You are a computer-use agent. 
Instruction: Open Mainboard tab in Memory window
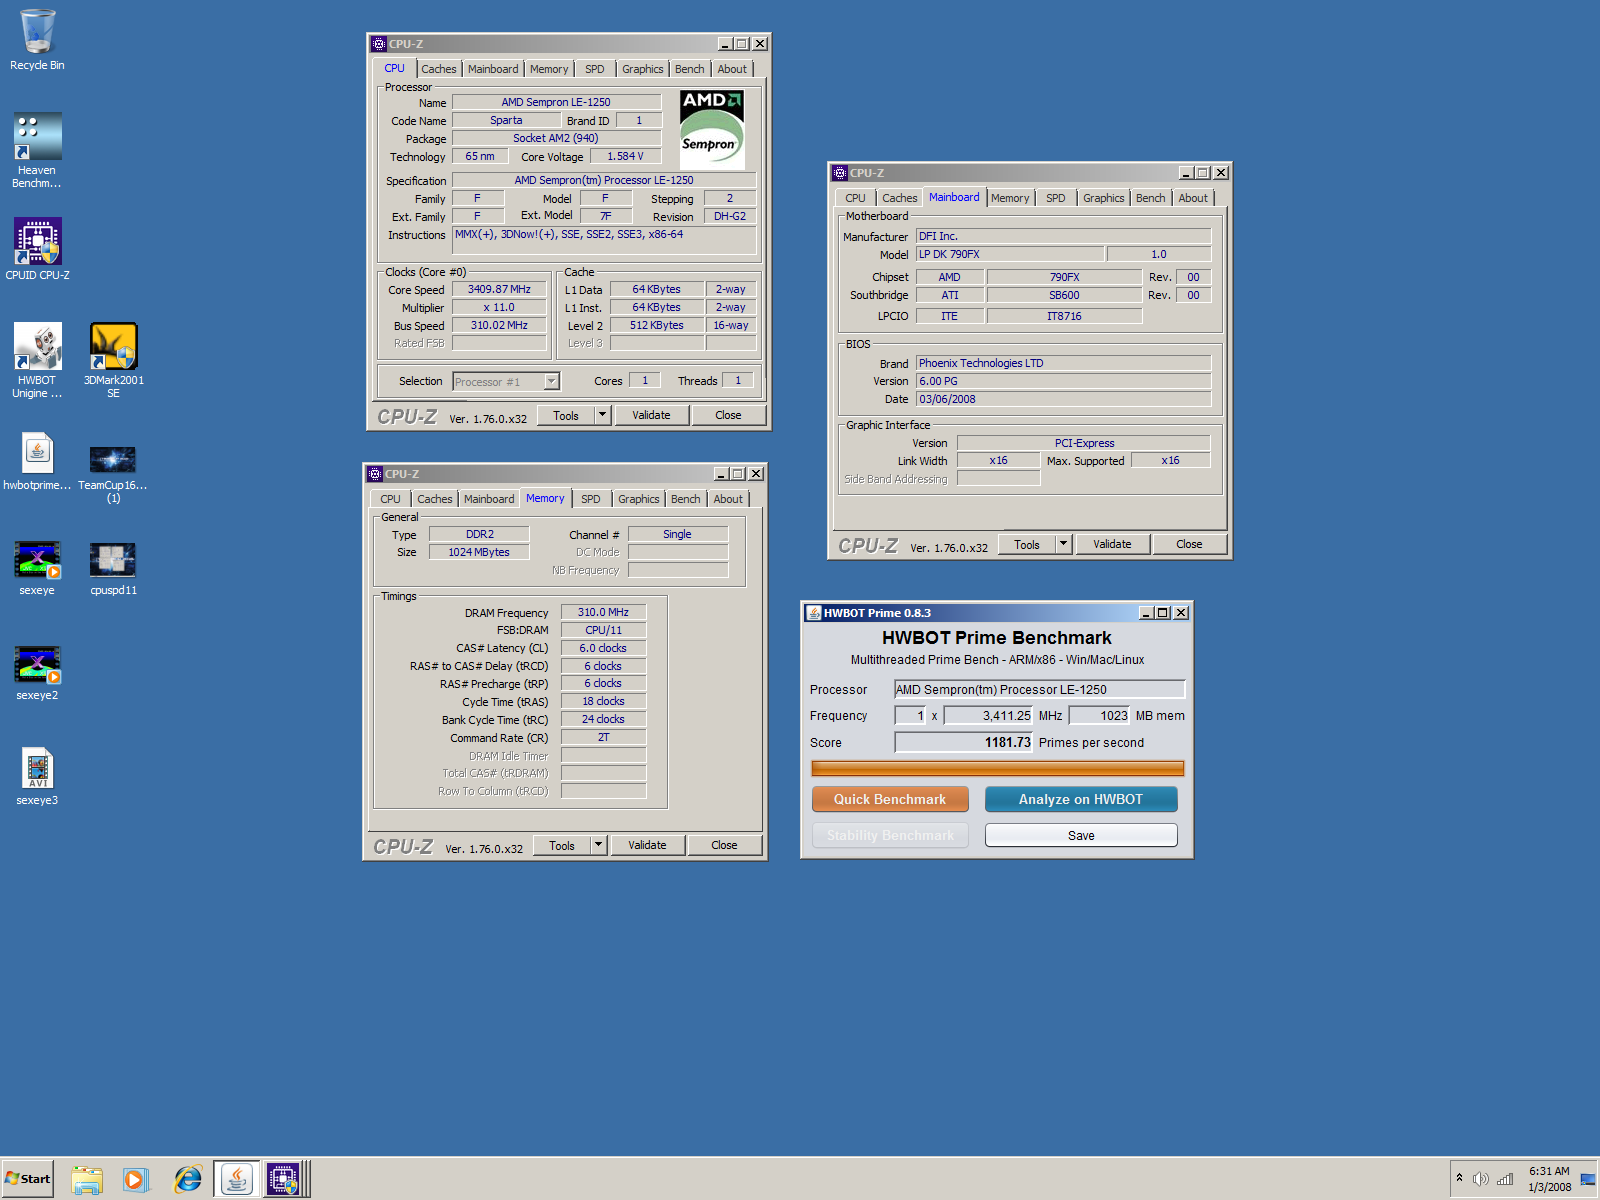489,499
